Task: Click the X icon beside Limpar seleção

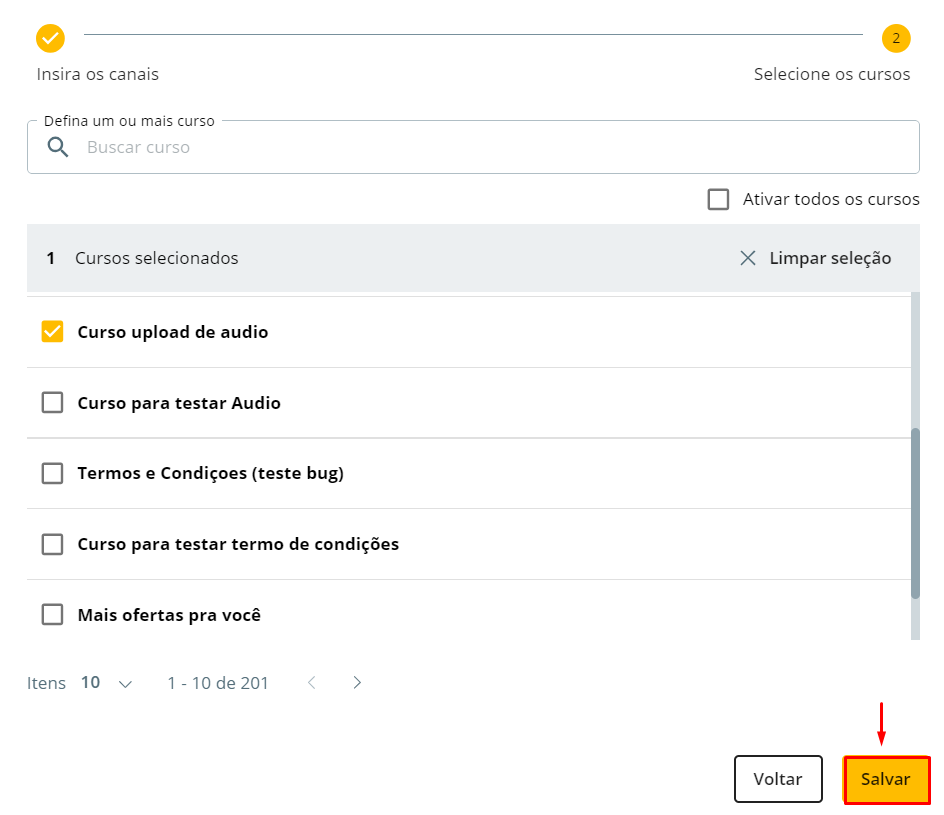Action: pyautogui.click(x=747, y=258)
